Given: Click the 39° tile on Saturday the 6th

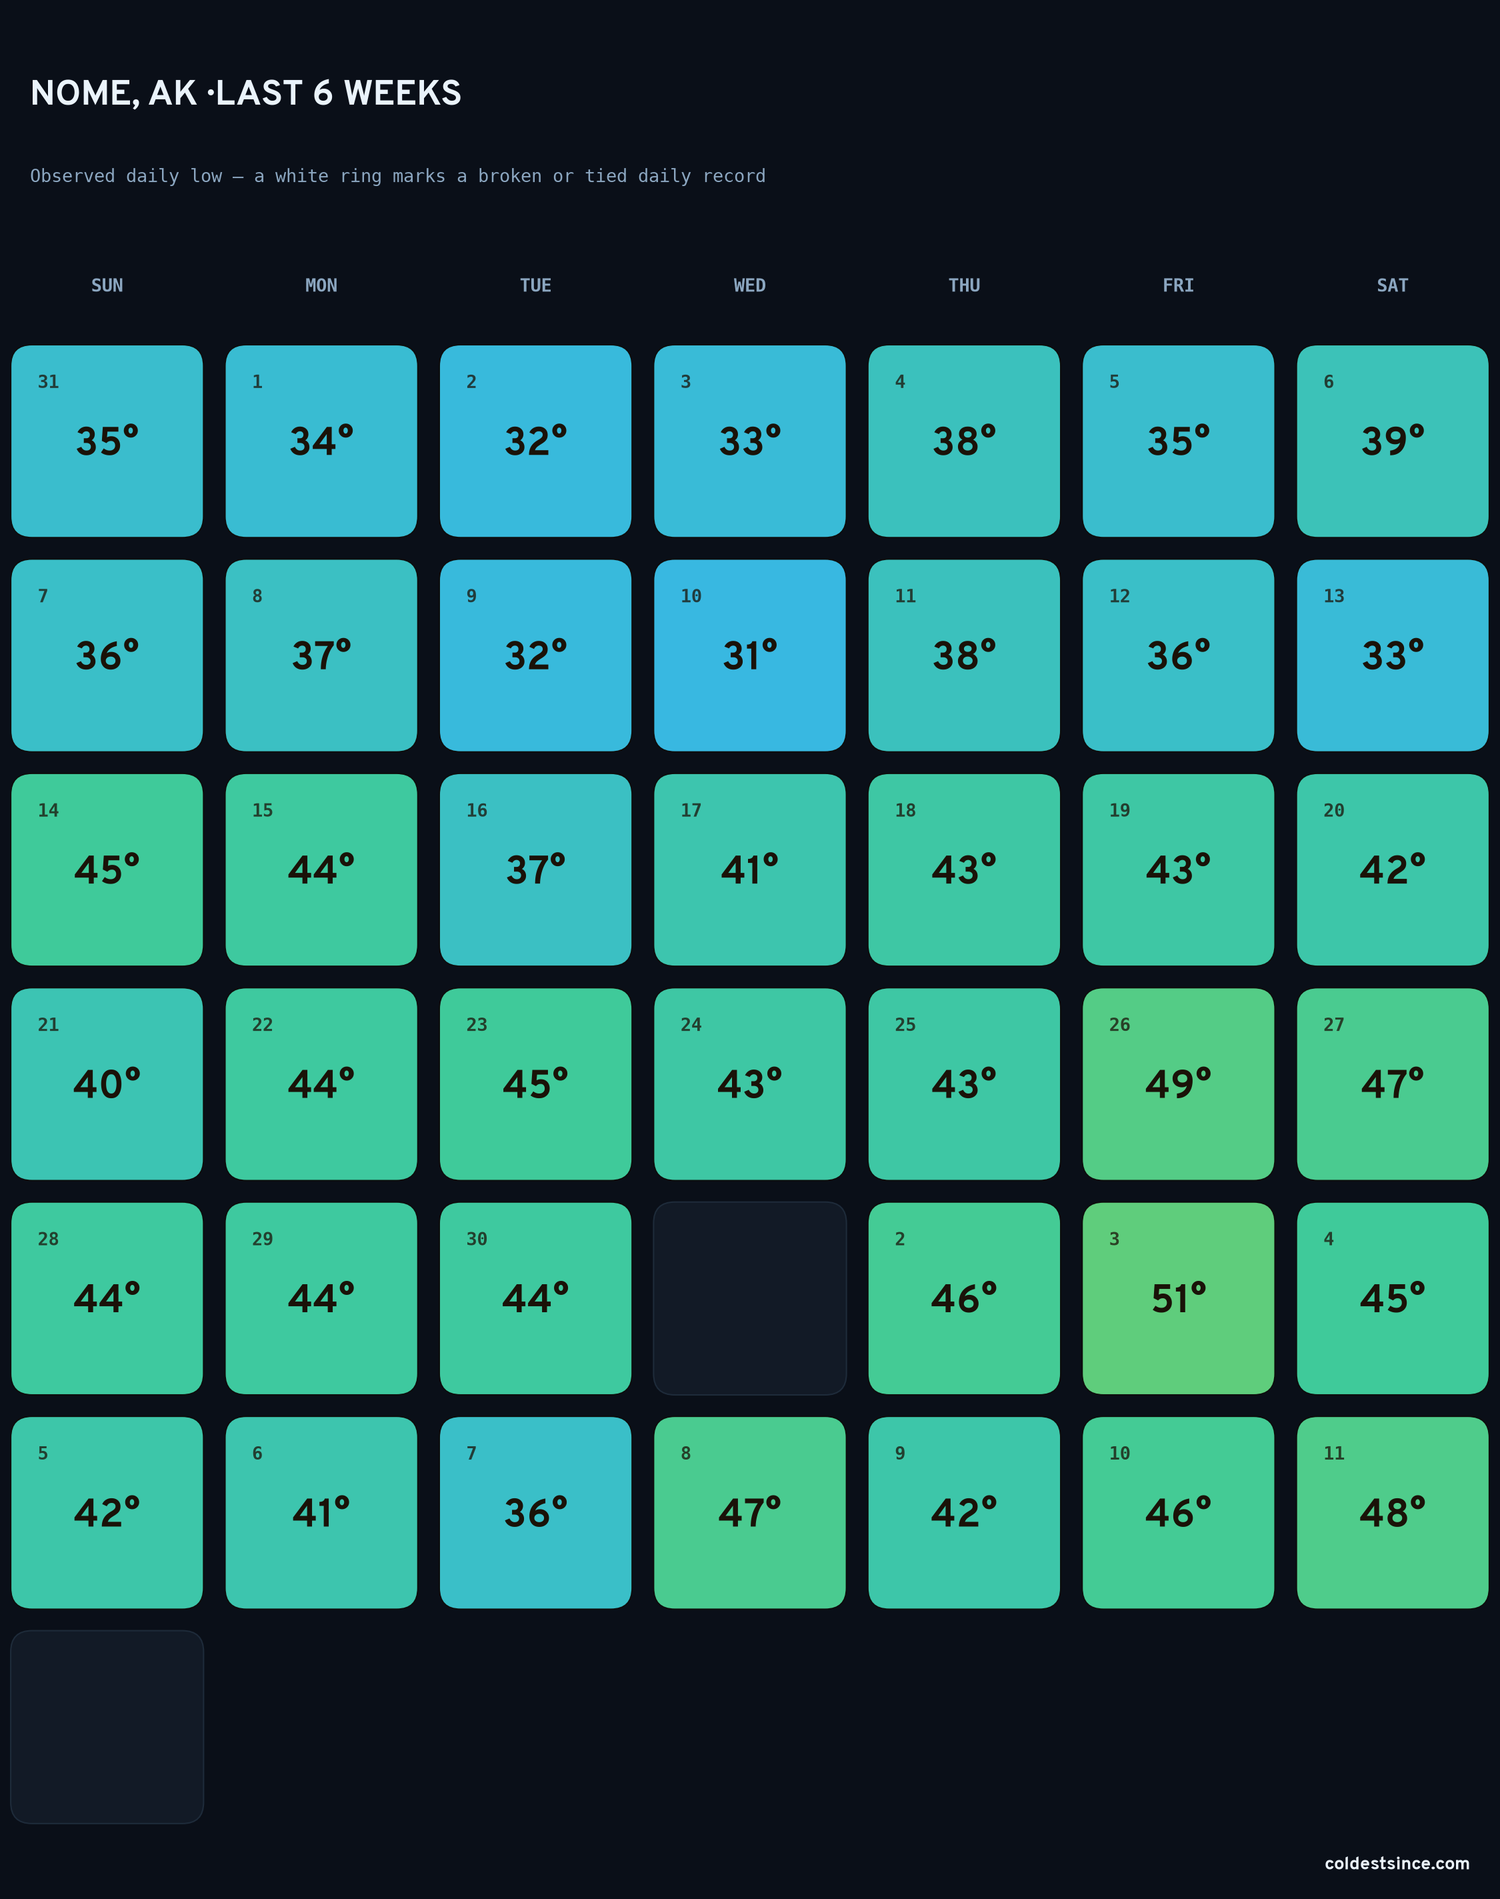Looking at the screenshot, I should click(1392, 441).
